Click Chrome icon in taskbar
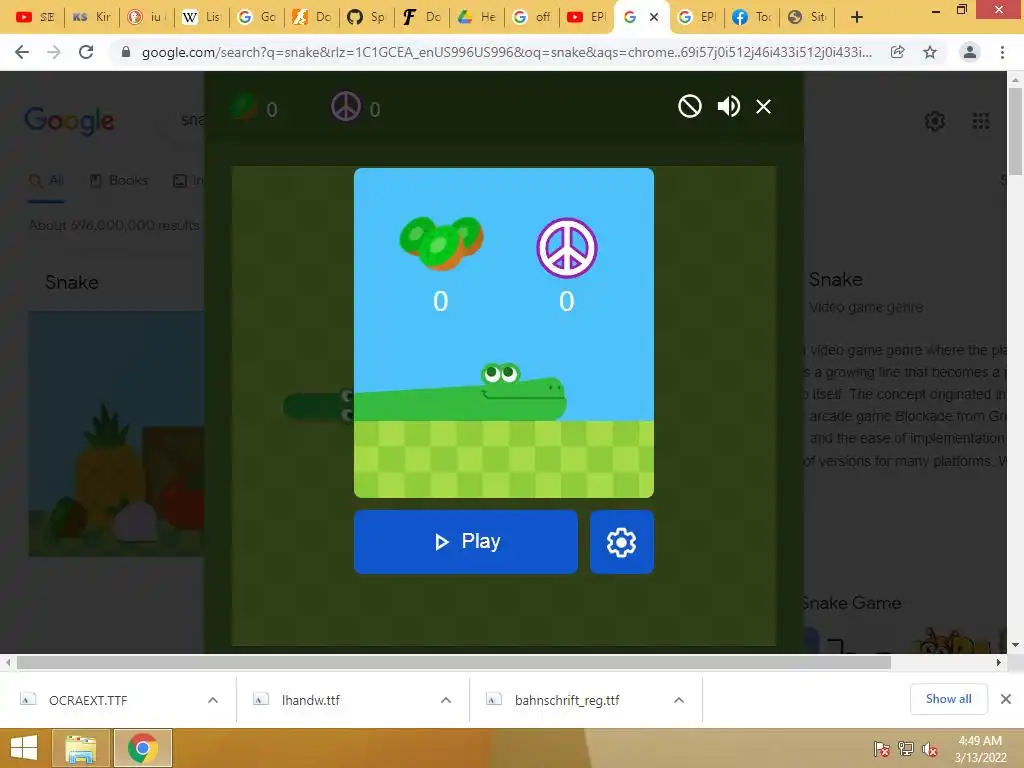The width and height of the screenshot is (1024, 768). pos(143,748)
